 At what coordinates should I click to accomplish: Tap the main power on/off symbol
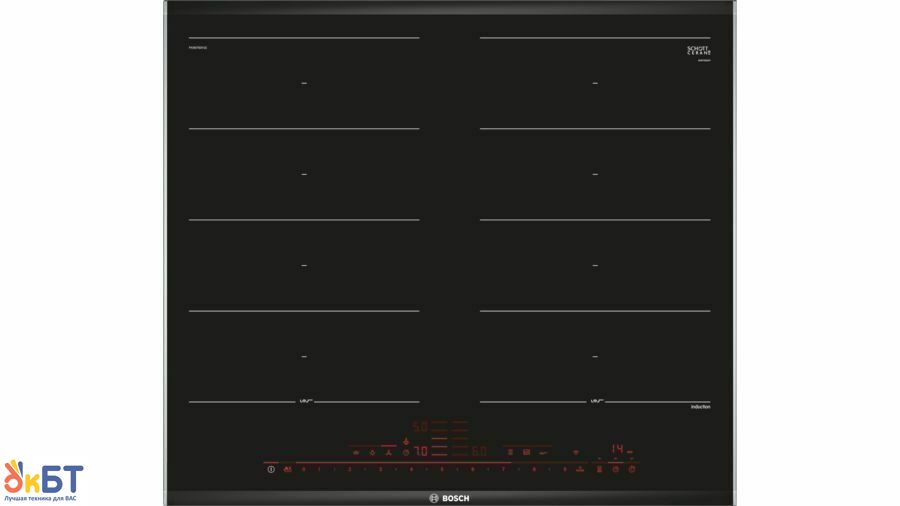tap(271, 469)
